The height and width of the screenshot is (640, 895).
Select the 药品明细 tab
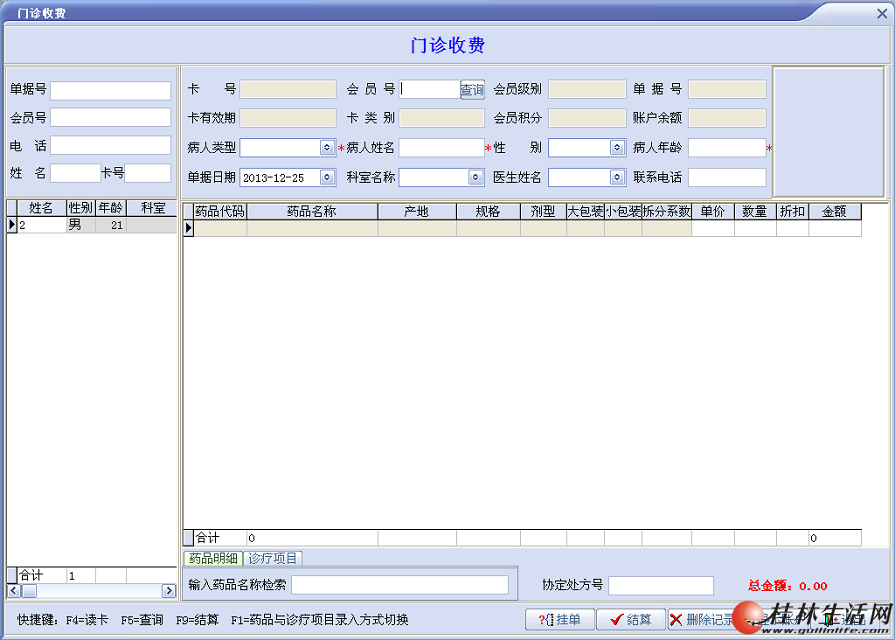click(213, 558)
